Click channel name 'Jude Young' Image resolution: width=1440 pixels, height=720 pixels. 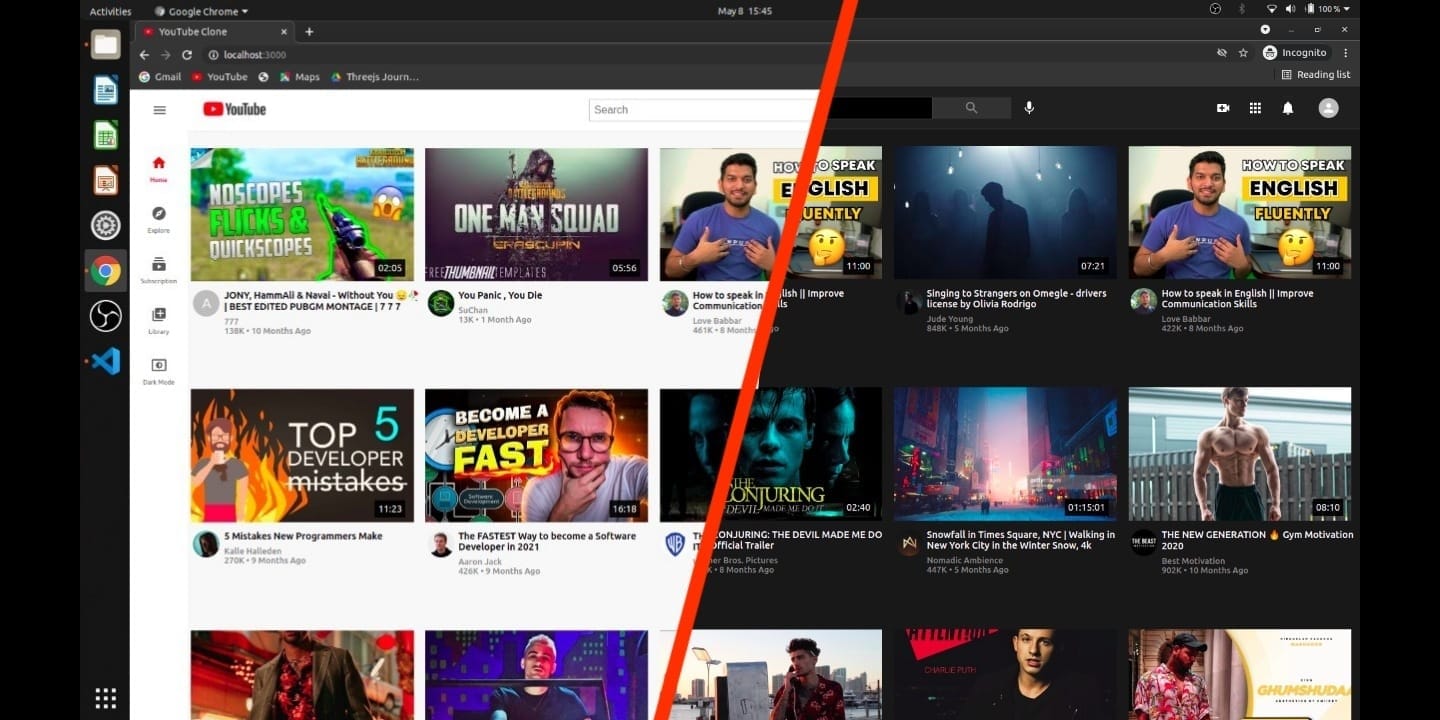pyautogui.click(x=949, y=319)
